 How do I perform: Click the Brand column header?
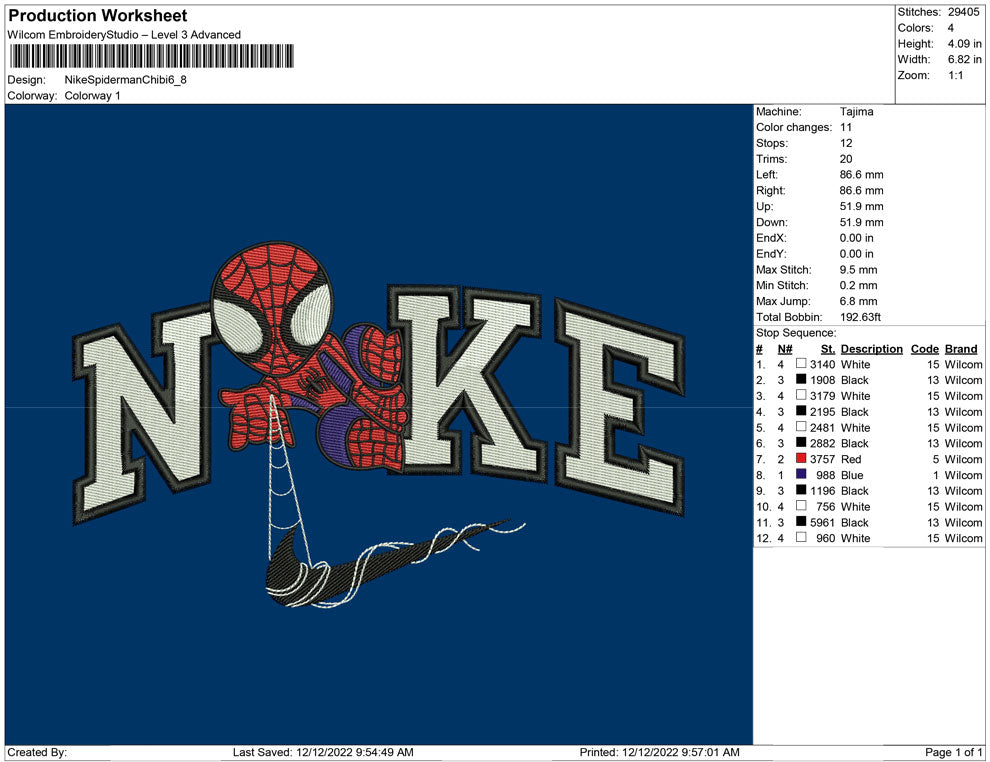[x=961, y=349]
